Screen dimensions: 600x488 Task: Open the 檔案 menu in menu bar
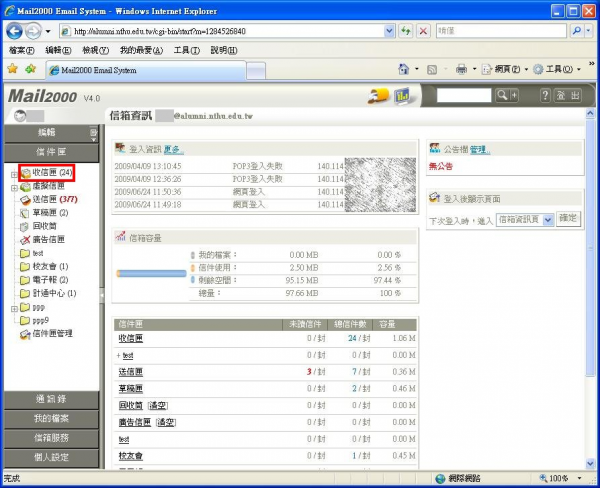pos(20,50)
